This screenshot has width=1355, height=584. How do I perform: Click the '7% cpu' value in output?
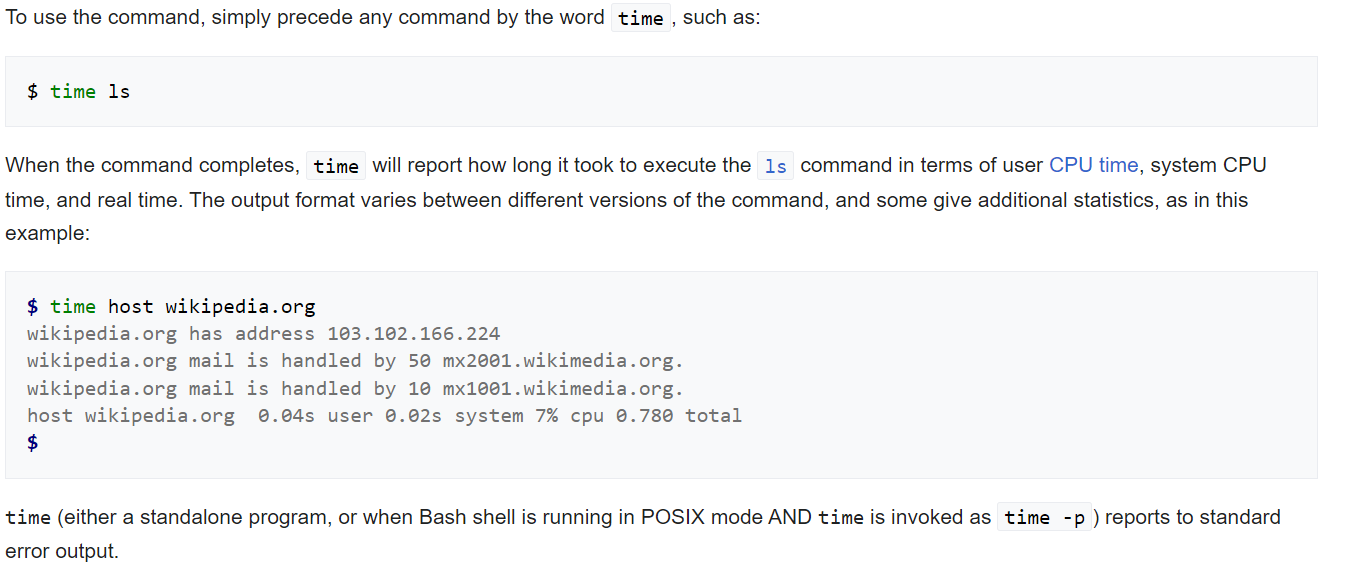(x=570, y=415)
